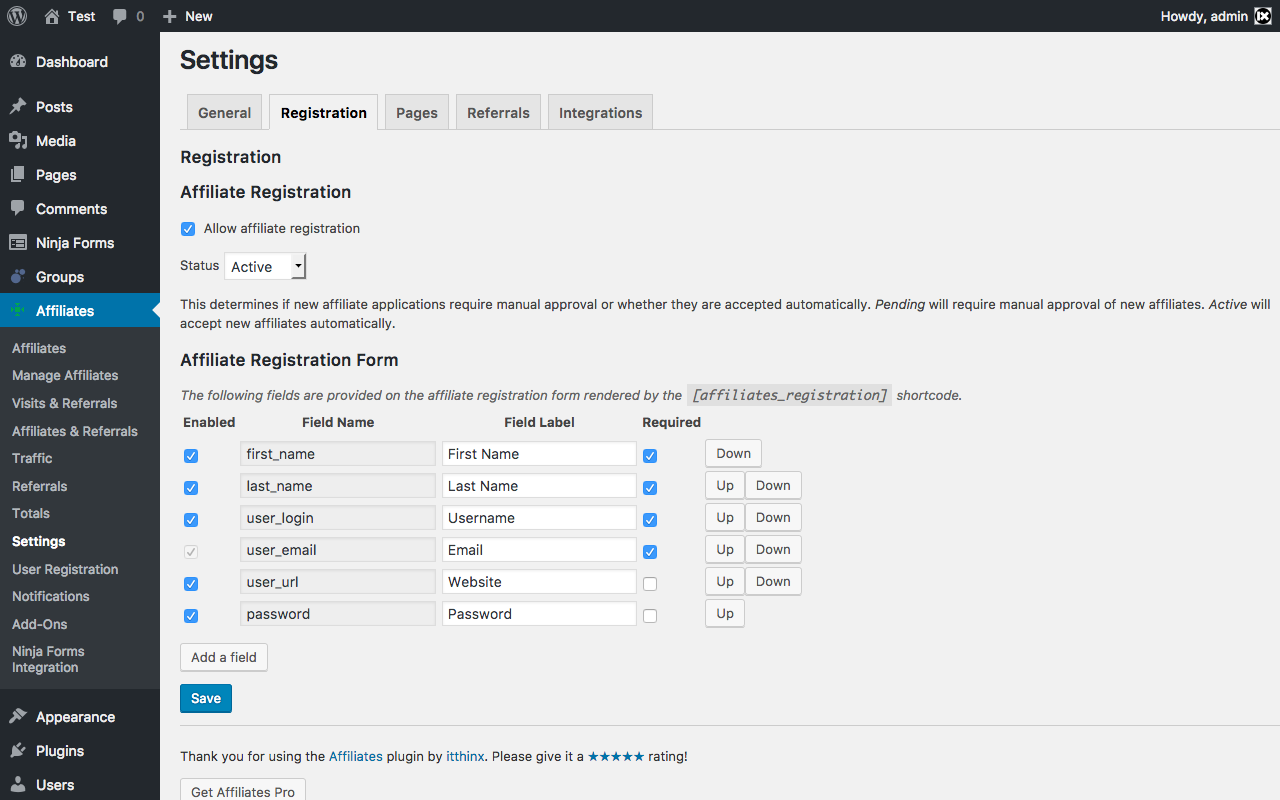Viewport: 1280px width, 800px height.
Task: Open Ninja Forms Integration submenu item
Action: coord(48,660)
